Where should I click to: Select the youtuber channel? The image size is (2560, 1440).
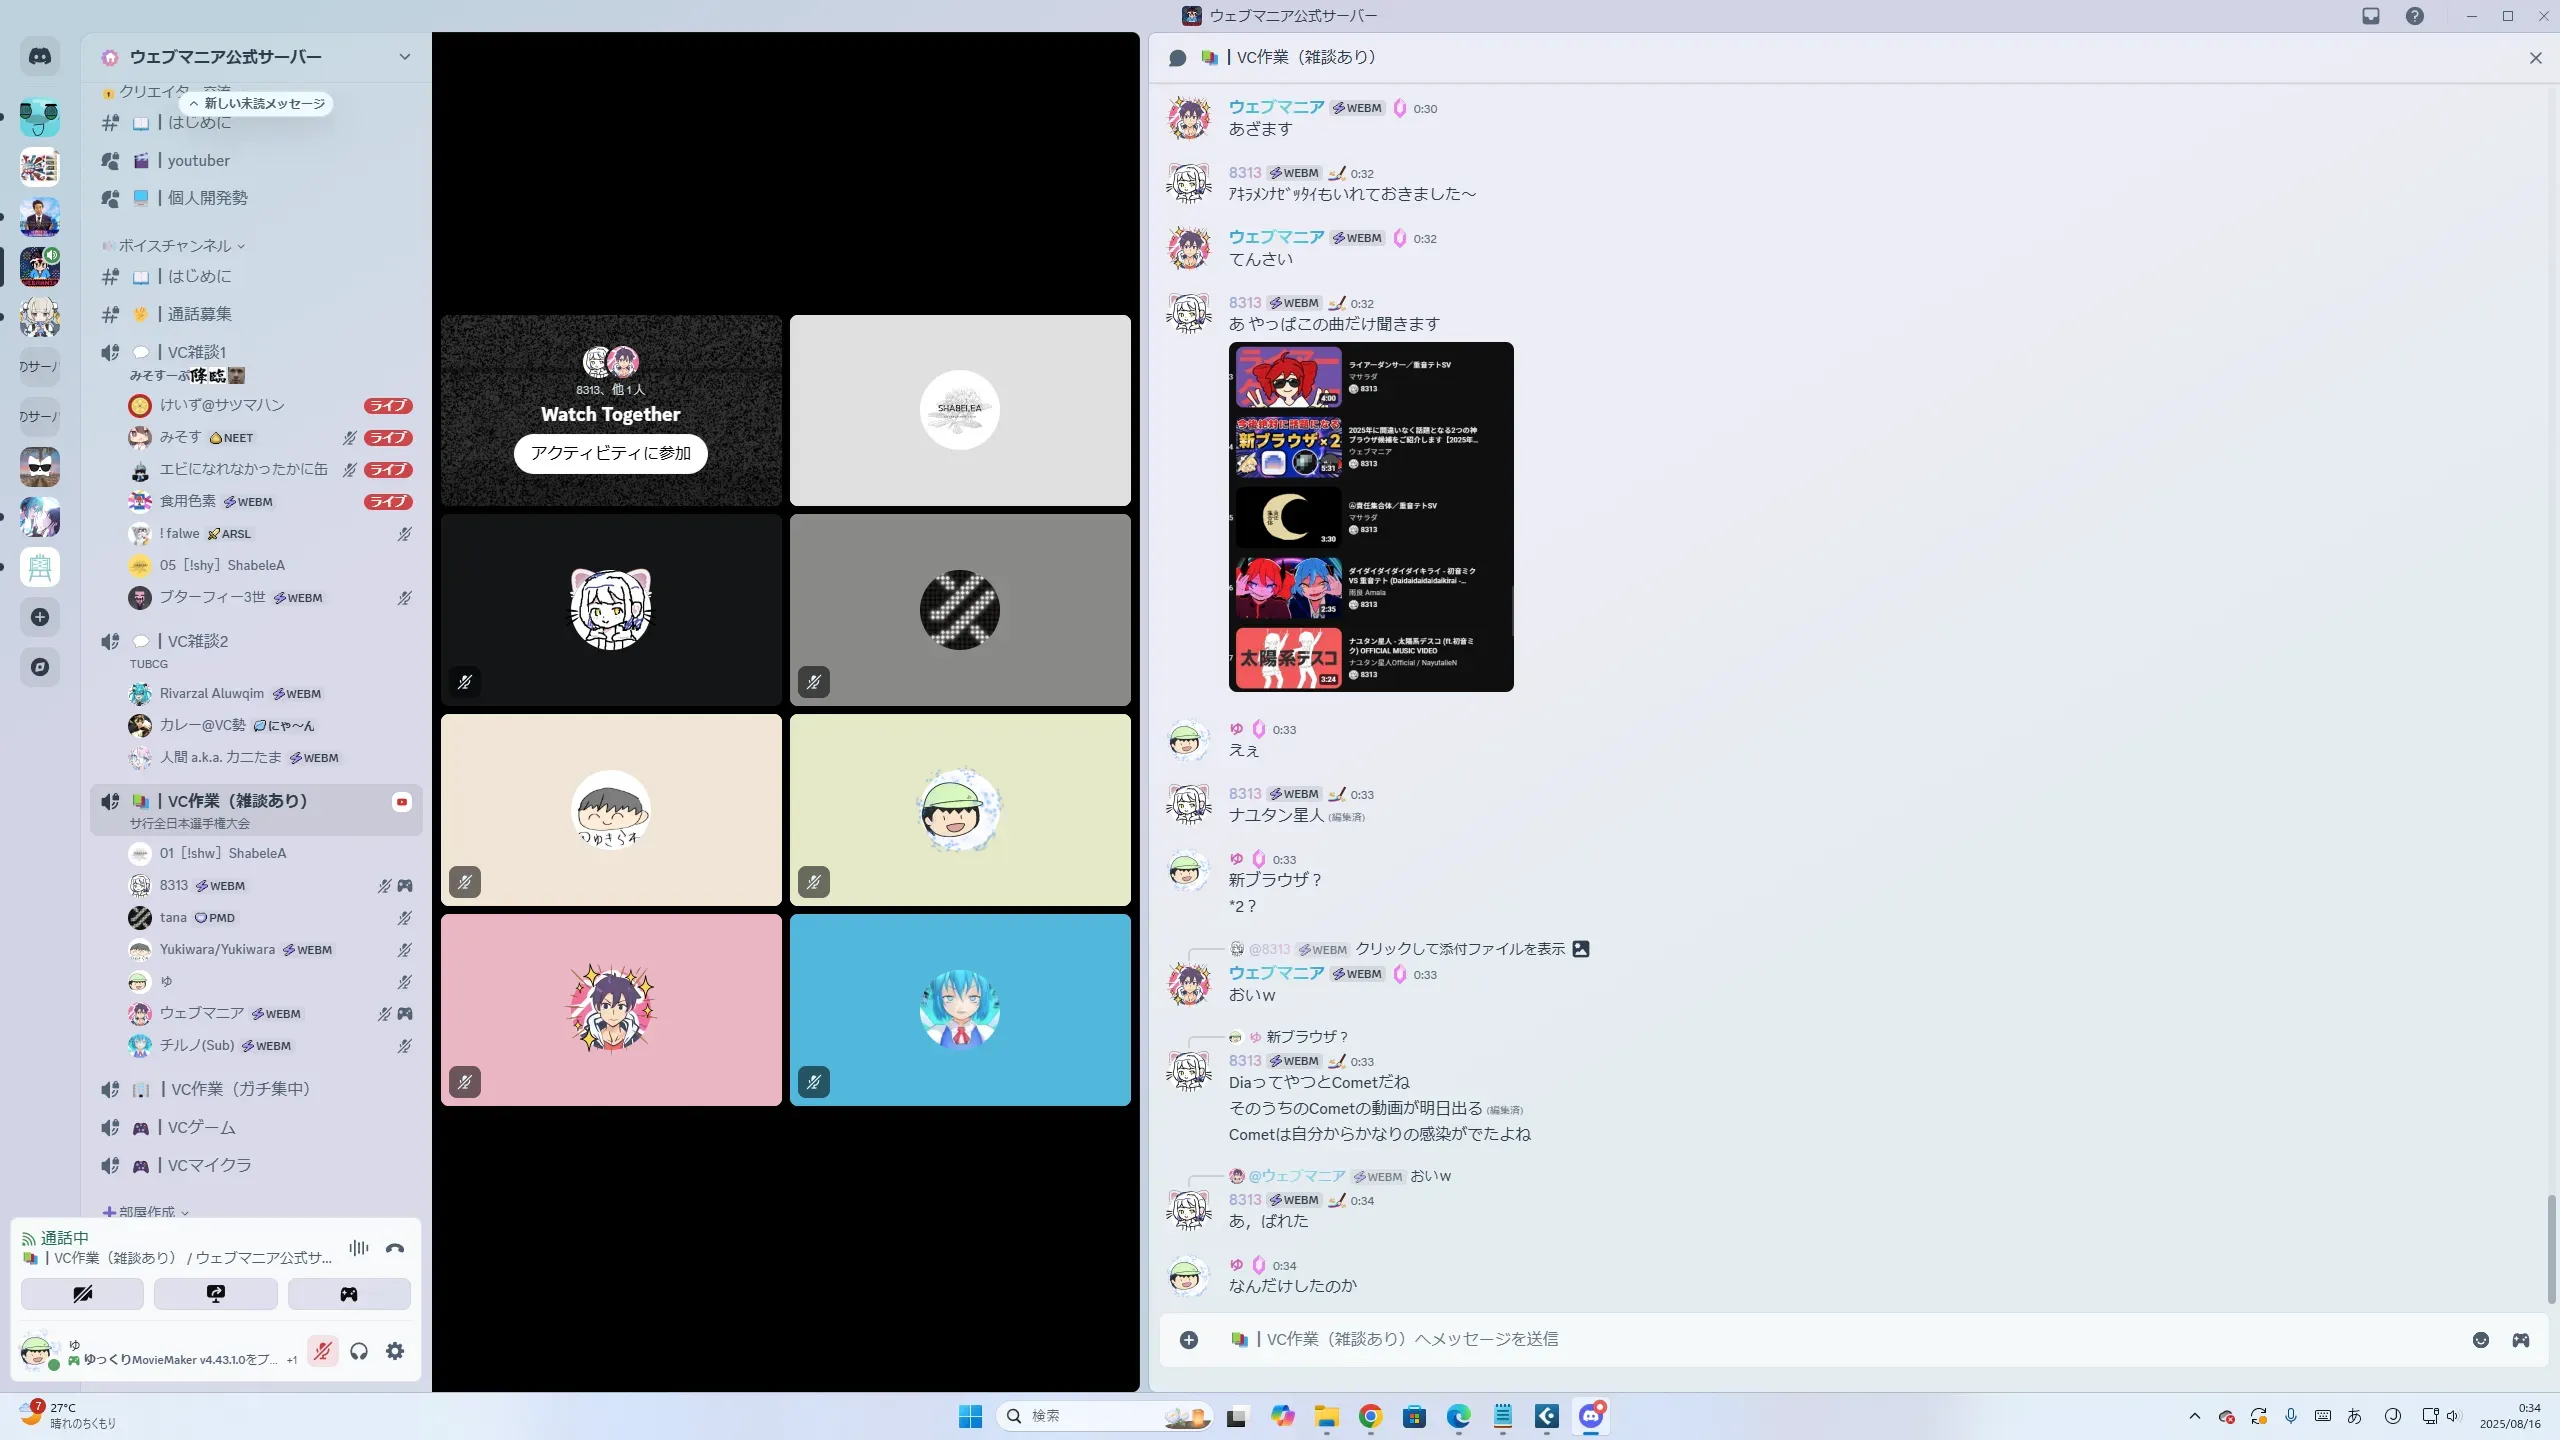(199, 160)
